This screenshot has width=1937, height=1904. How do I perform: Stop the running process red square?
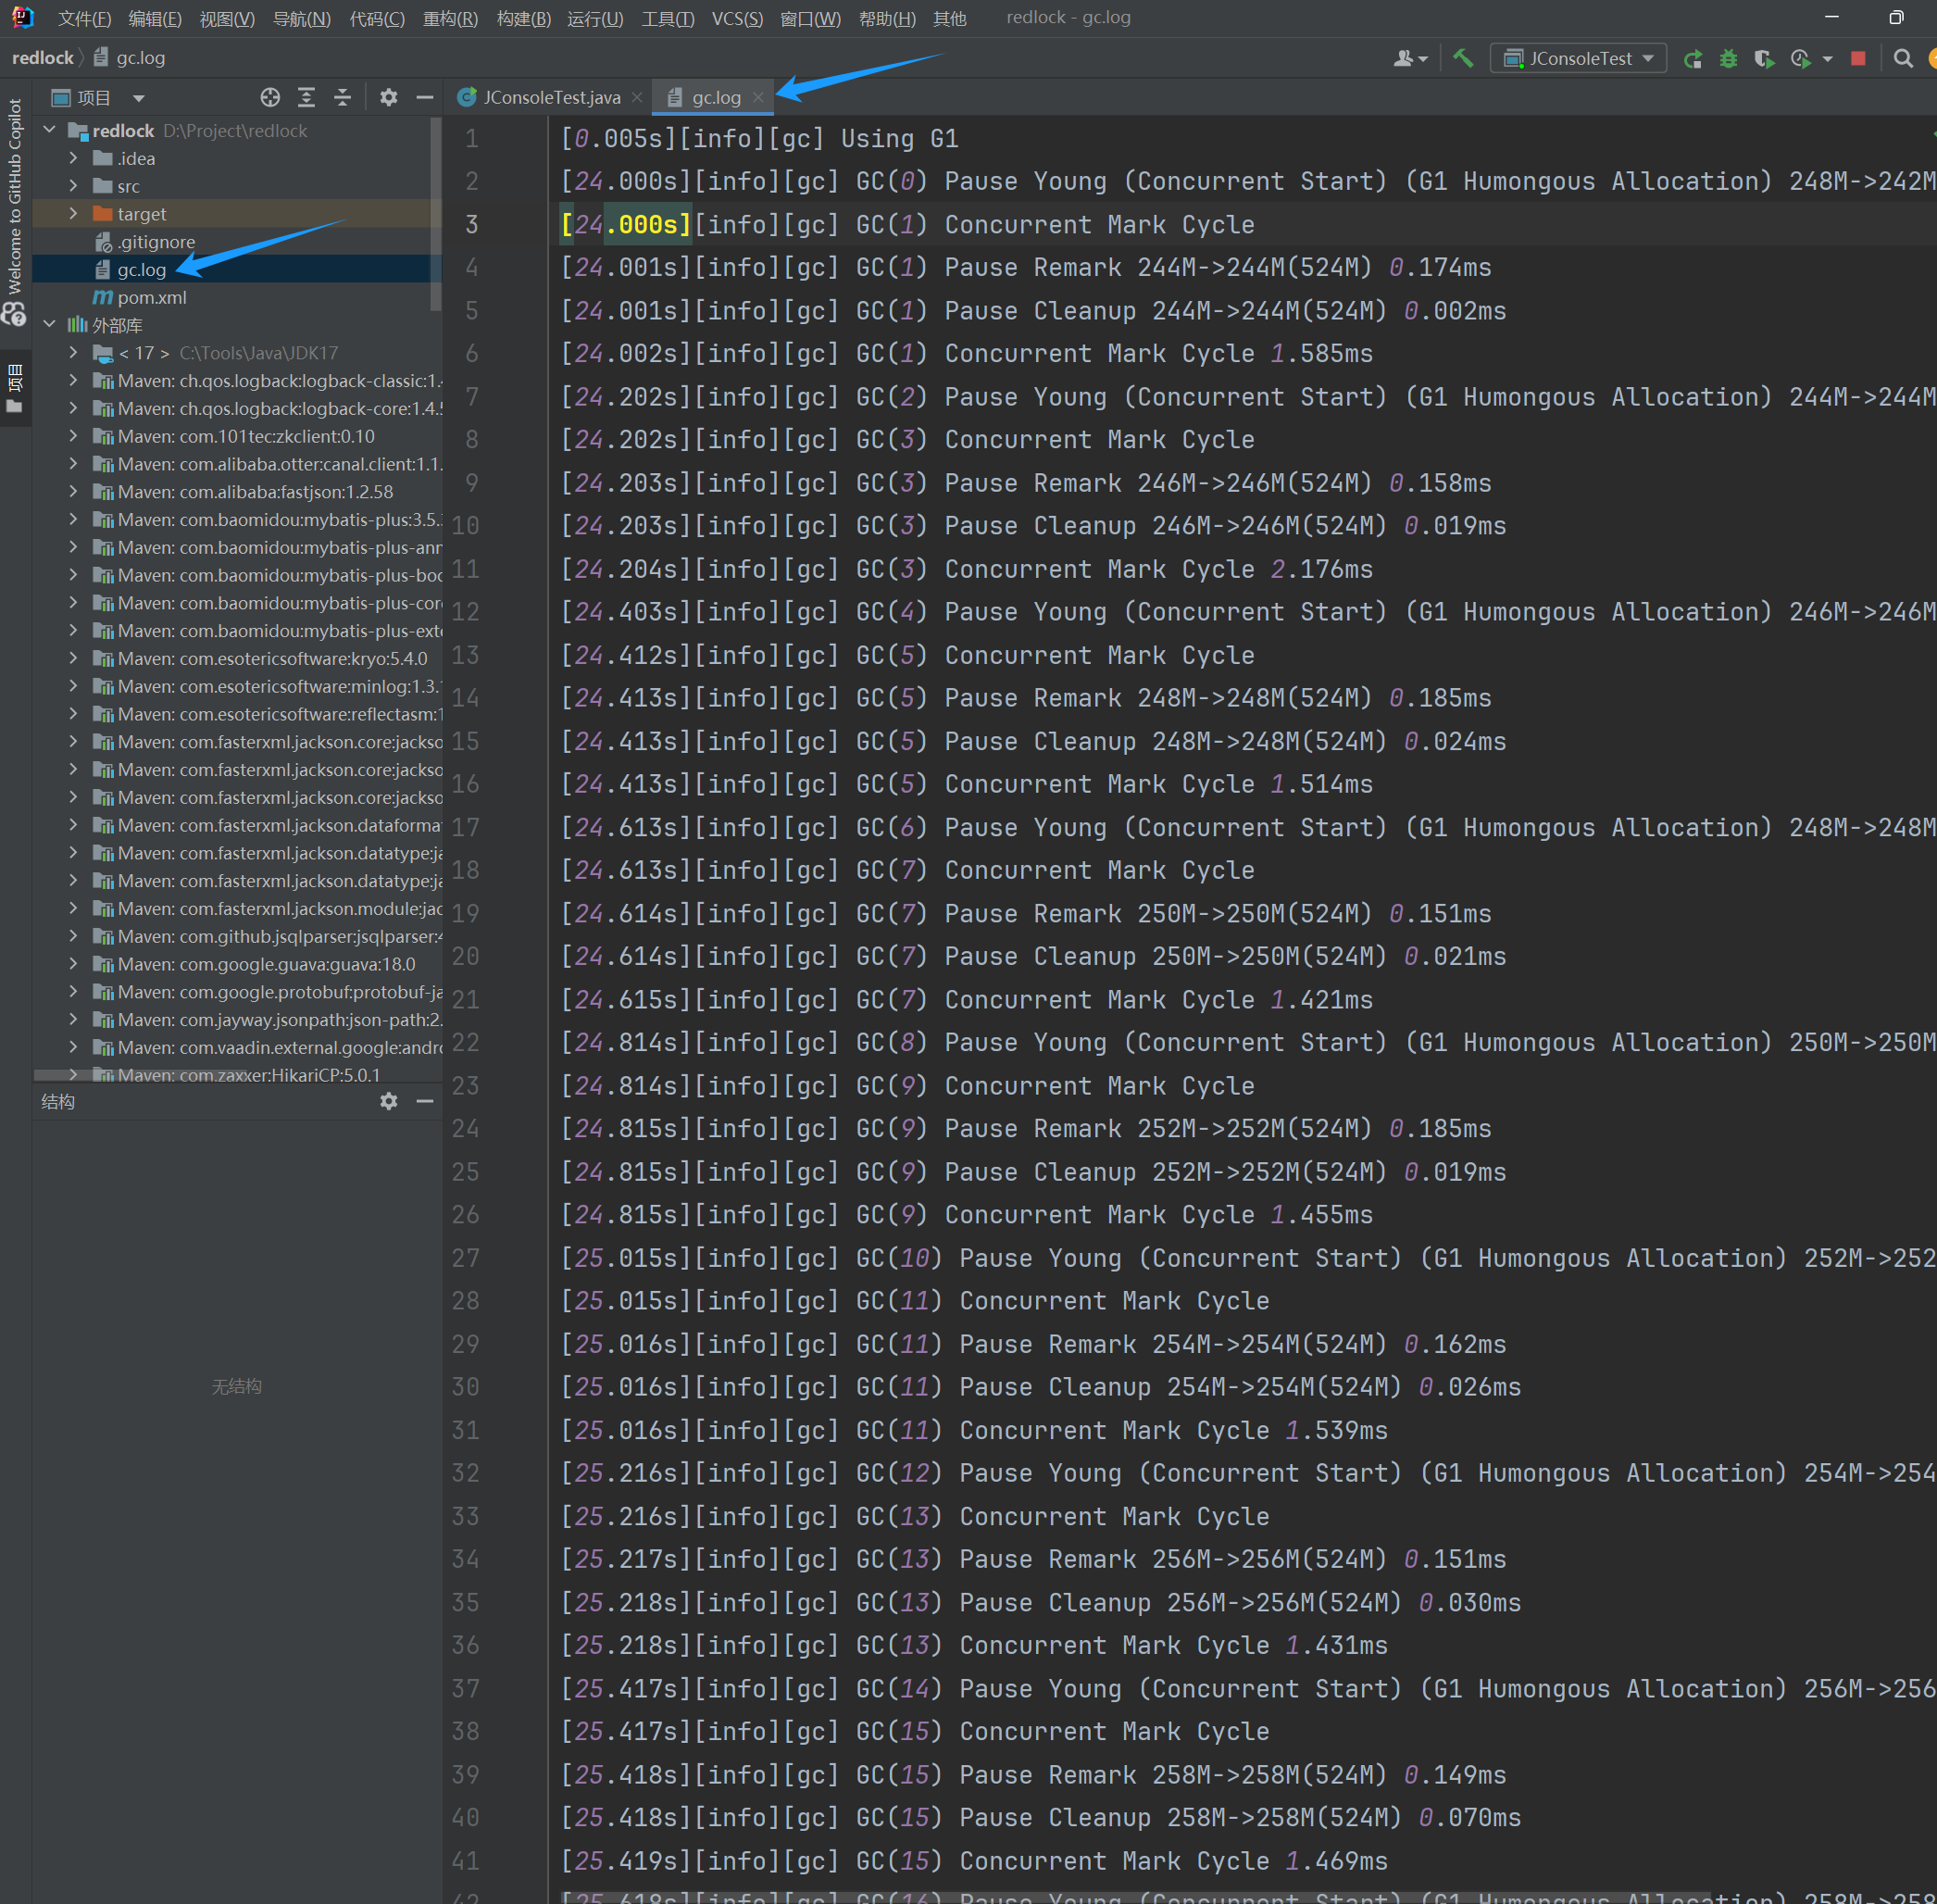pos(1858,59)
